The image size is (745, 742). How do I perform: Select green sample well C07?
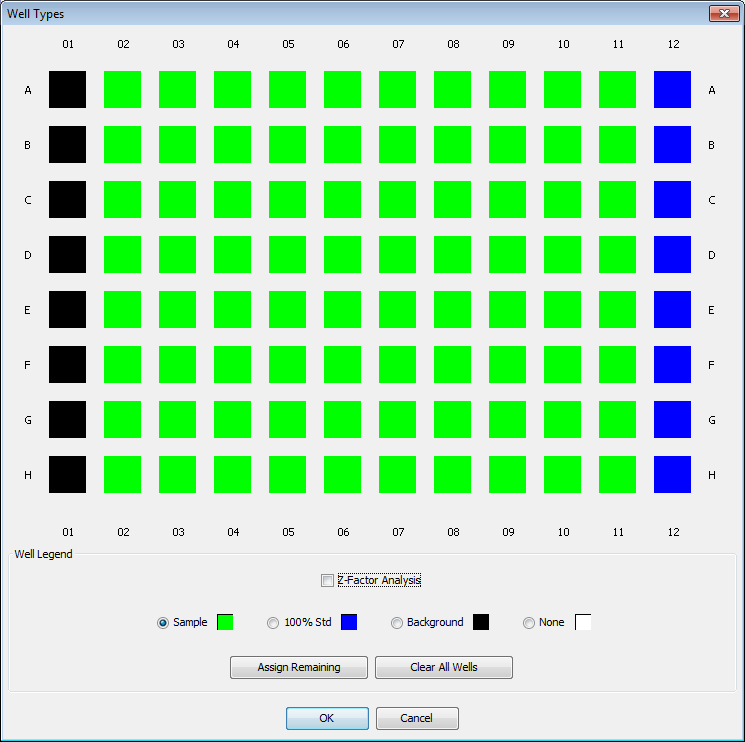coord(398,200)
